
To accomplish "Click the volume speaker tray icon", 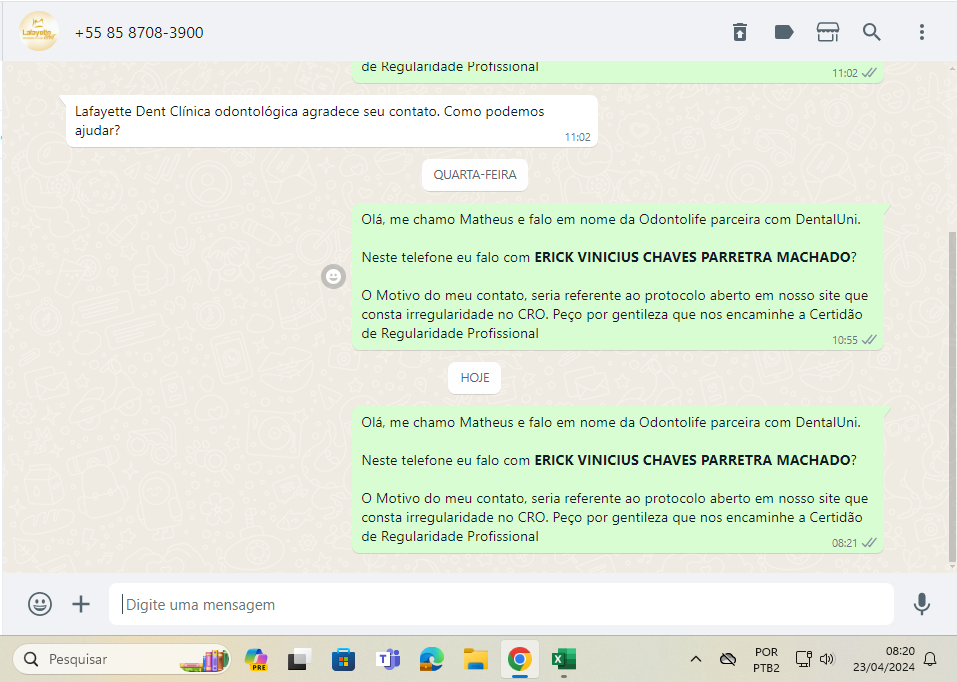I will coord(826,659).
